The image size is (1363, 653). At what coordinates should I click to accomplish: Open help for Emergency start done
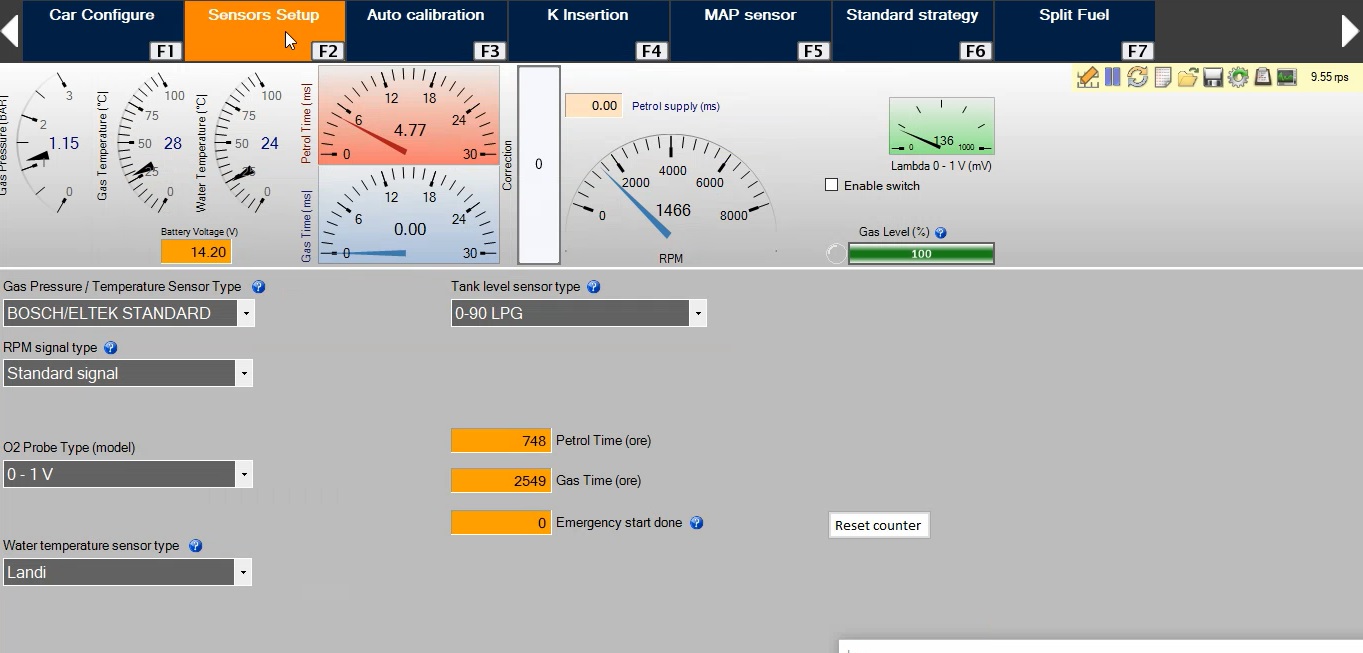click(696, 523)
